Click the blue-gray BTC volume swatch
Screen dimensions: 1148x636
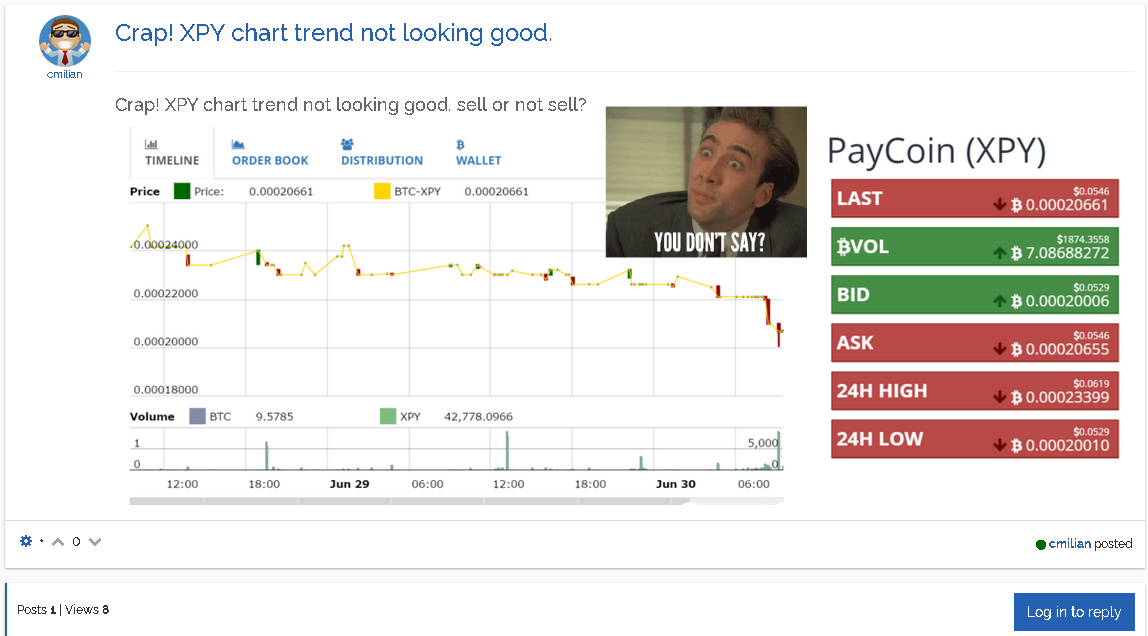click(x=198, y=416)
